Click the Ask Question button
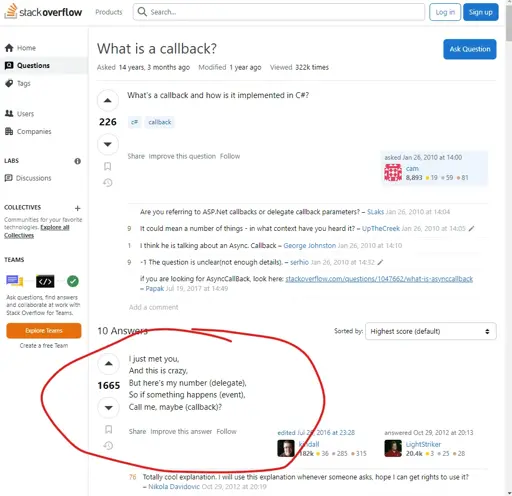 click(x=470, y=49)
